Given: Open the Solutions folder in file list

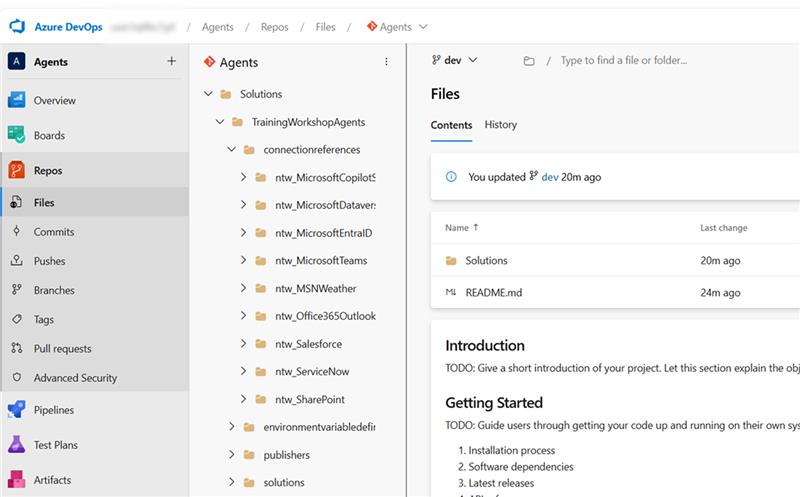Looking at the screenshot, I should tap(486, 260).
